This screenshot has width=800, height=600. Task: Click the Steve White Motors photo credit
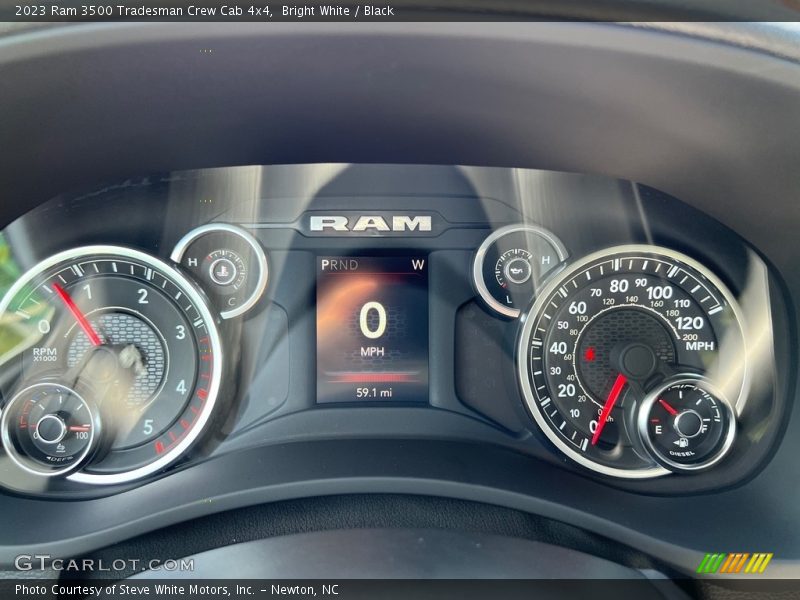coord(177,590)
